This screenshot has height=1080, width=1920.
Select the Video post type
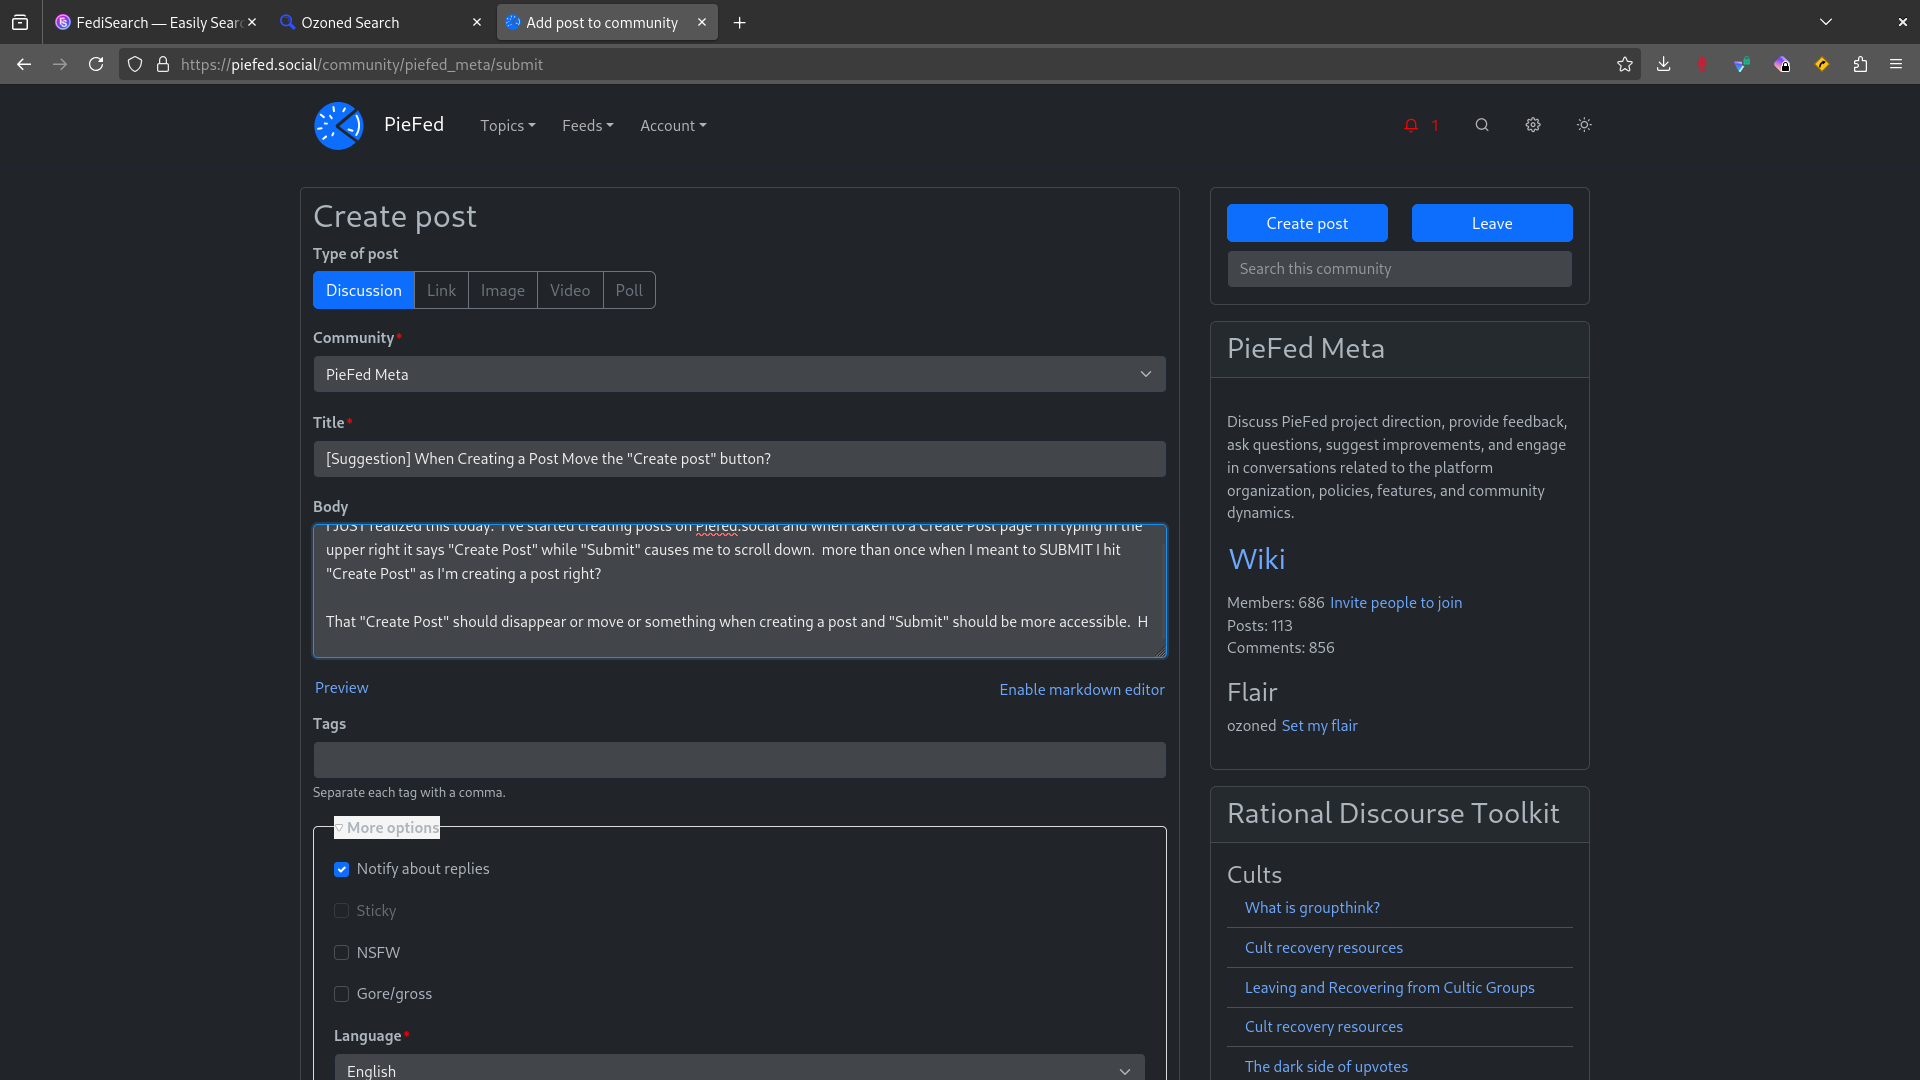point(570,290)
